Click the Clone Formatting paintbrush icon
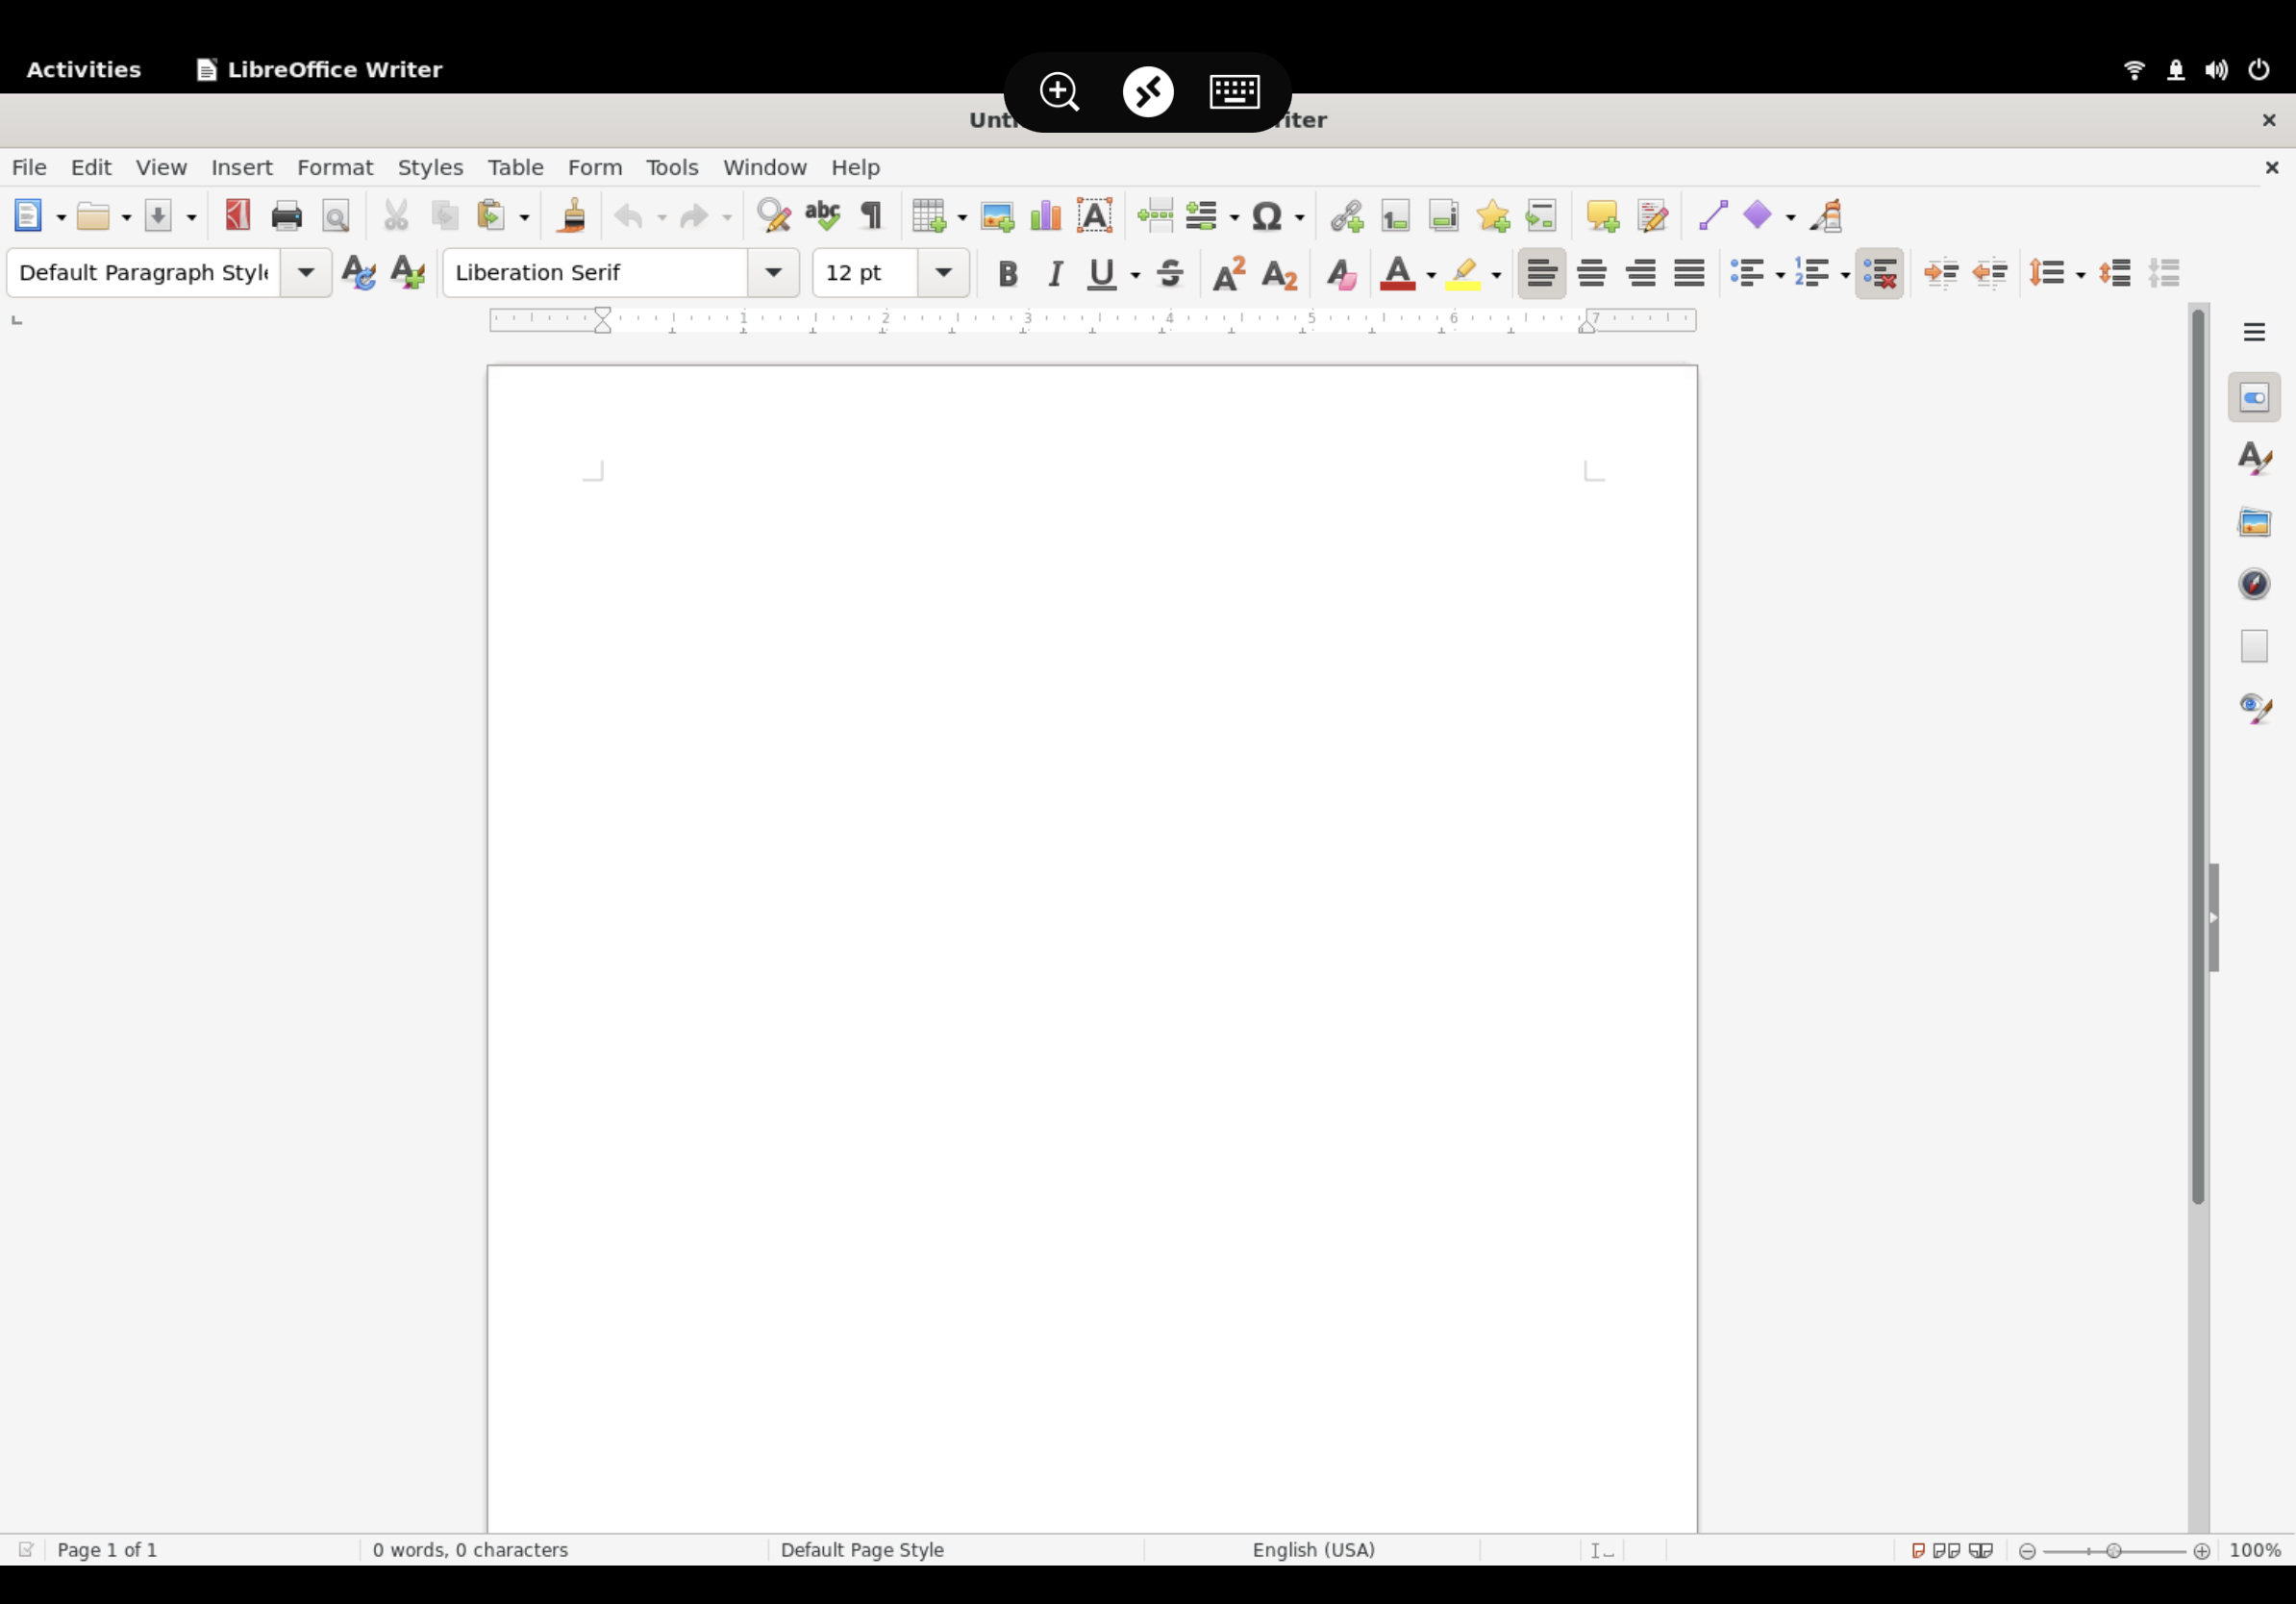This screenshot has height=1604, width=2296. point(571,216)
